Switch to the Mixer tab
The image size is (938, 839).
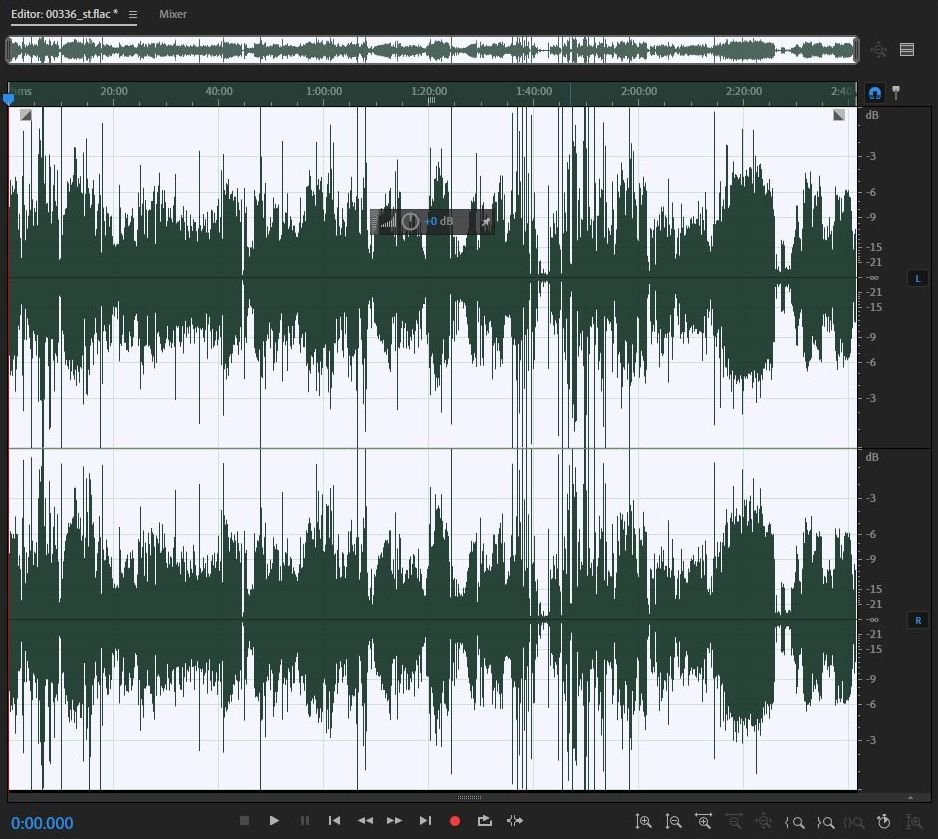[173, 15]
